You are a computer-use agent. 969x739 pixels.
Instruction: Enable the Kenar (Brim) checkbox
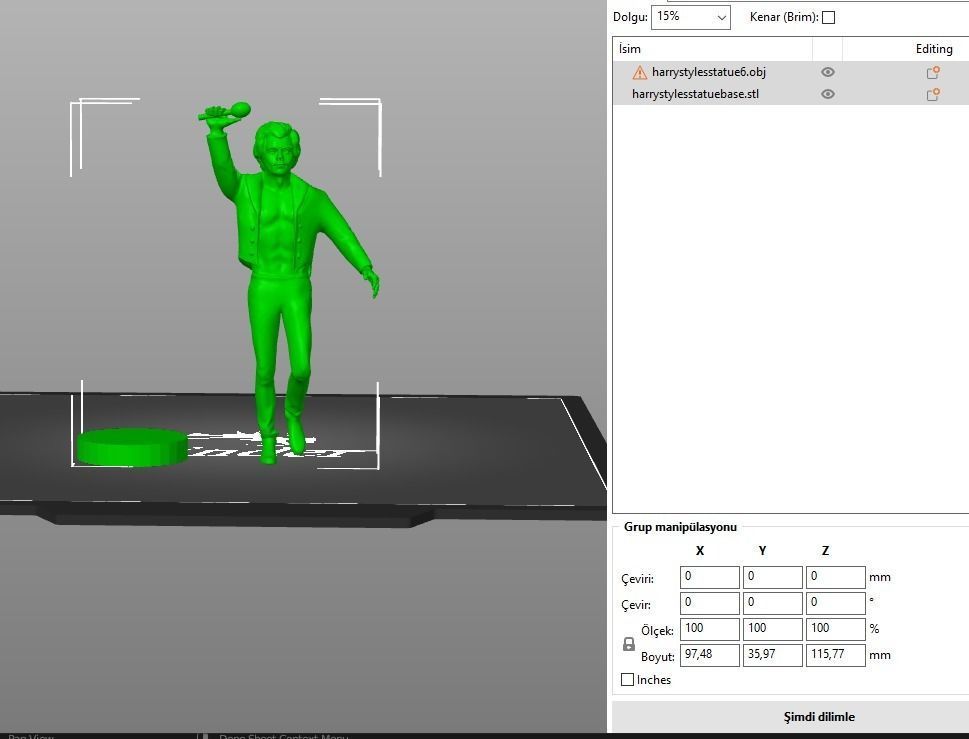pyautogui.click(x=829, y=17)
